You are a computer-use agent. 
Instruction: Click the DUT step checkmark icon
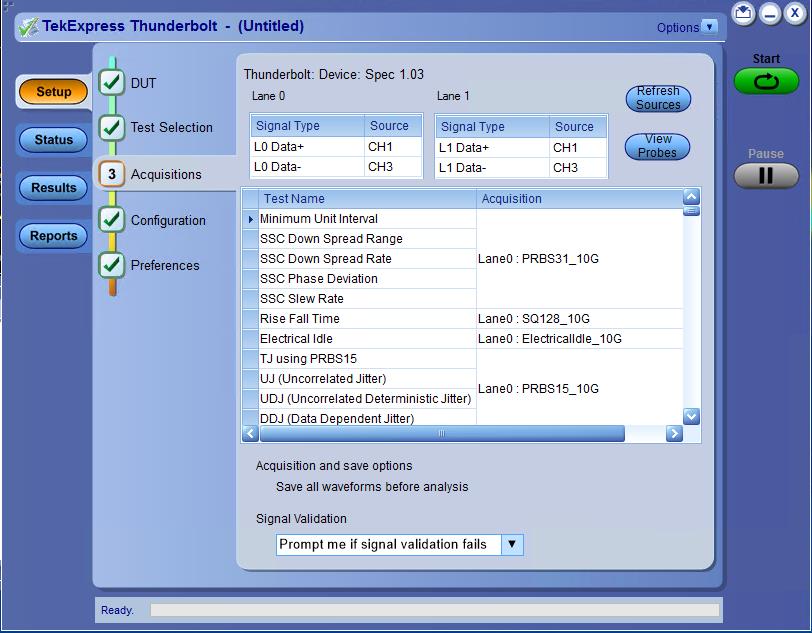[112, 83]
